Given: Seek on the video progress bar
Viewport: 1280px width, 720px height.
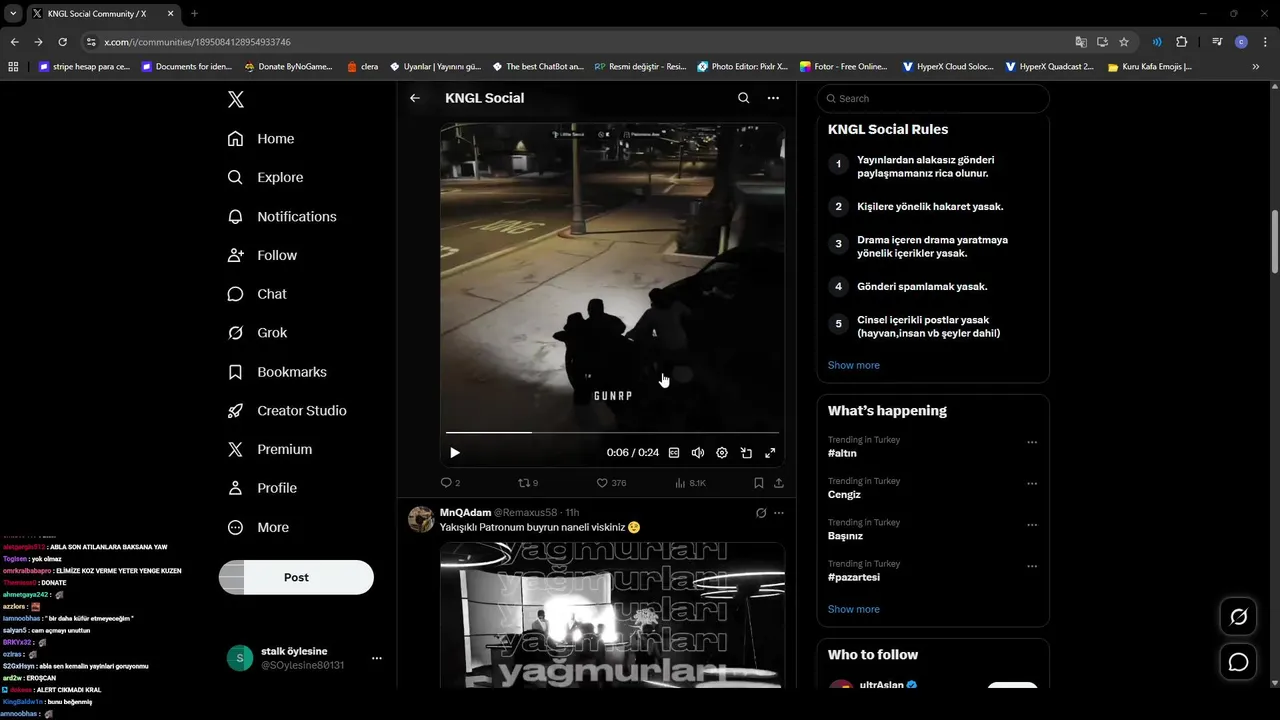Looking at the screenshot, I should 612,432.
